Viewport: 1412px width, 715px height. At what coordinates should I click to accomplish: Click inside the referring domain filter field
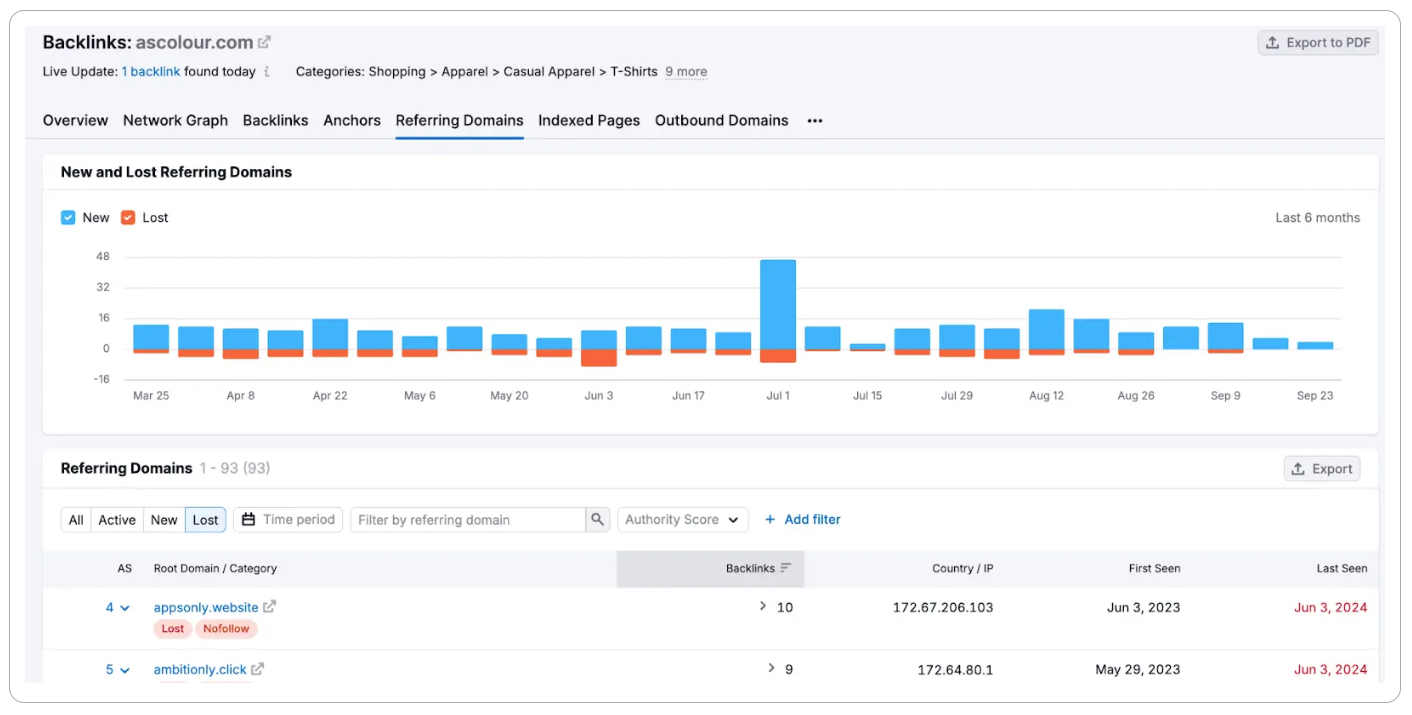[x=470, y=519]
